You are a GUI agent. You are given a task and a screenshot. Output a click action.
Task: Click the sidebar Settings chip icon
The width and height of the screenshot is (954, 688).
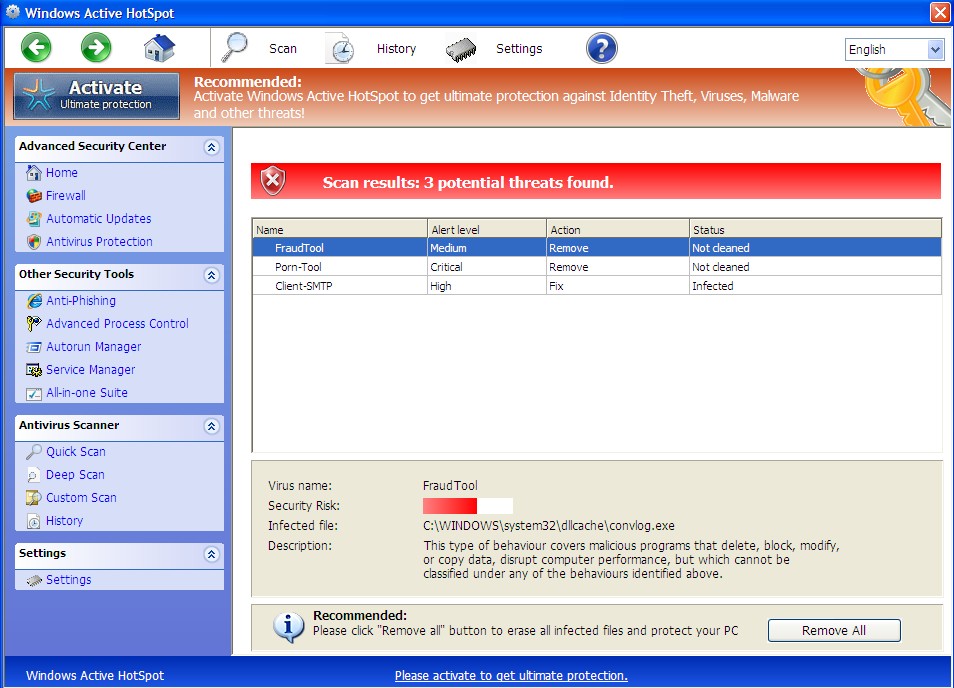(34, 580)
